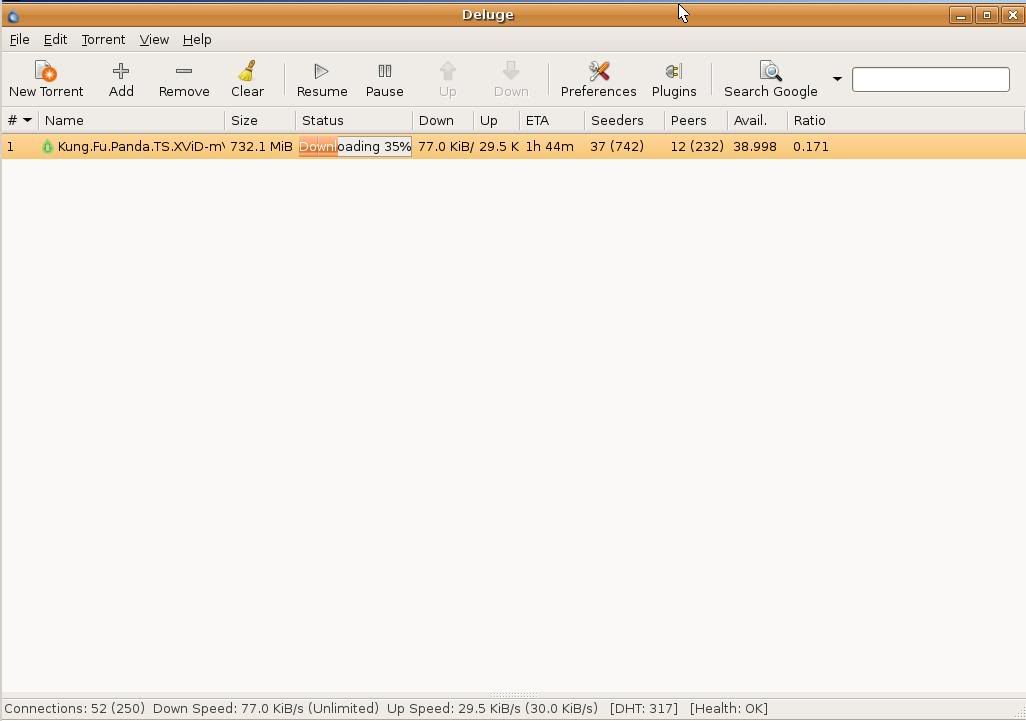Open Preferences via the tools icon
Image resolution: width=1026 pixels, height=721 pixels.
point(599,71)
